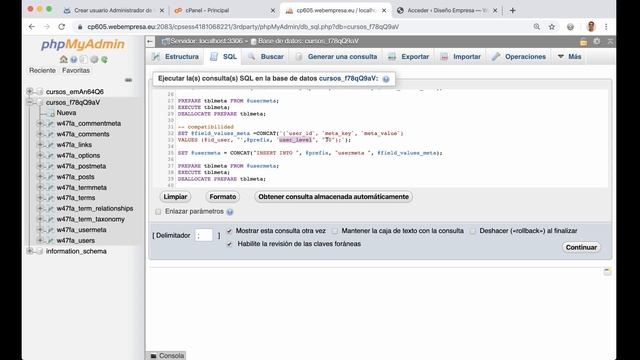Screen dimensions: 640x360
Task: Click browser reload button
Action: coord(62,27)
